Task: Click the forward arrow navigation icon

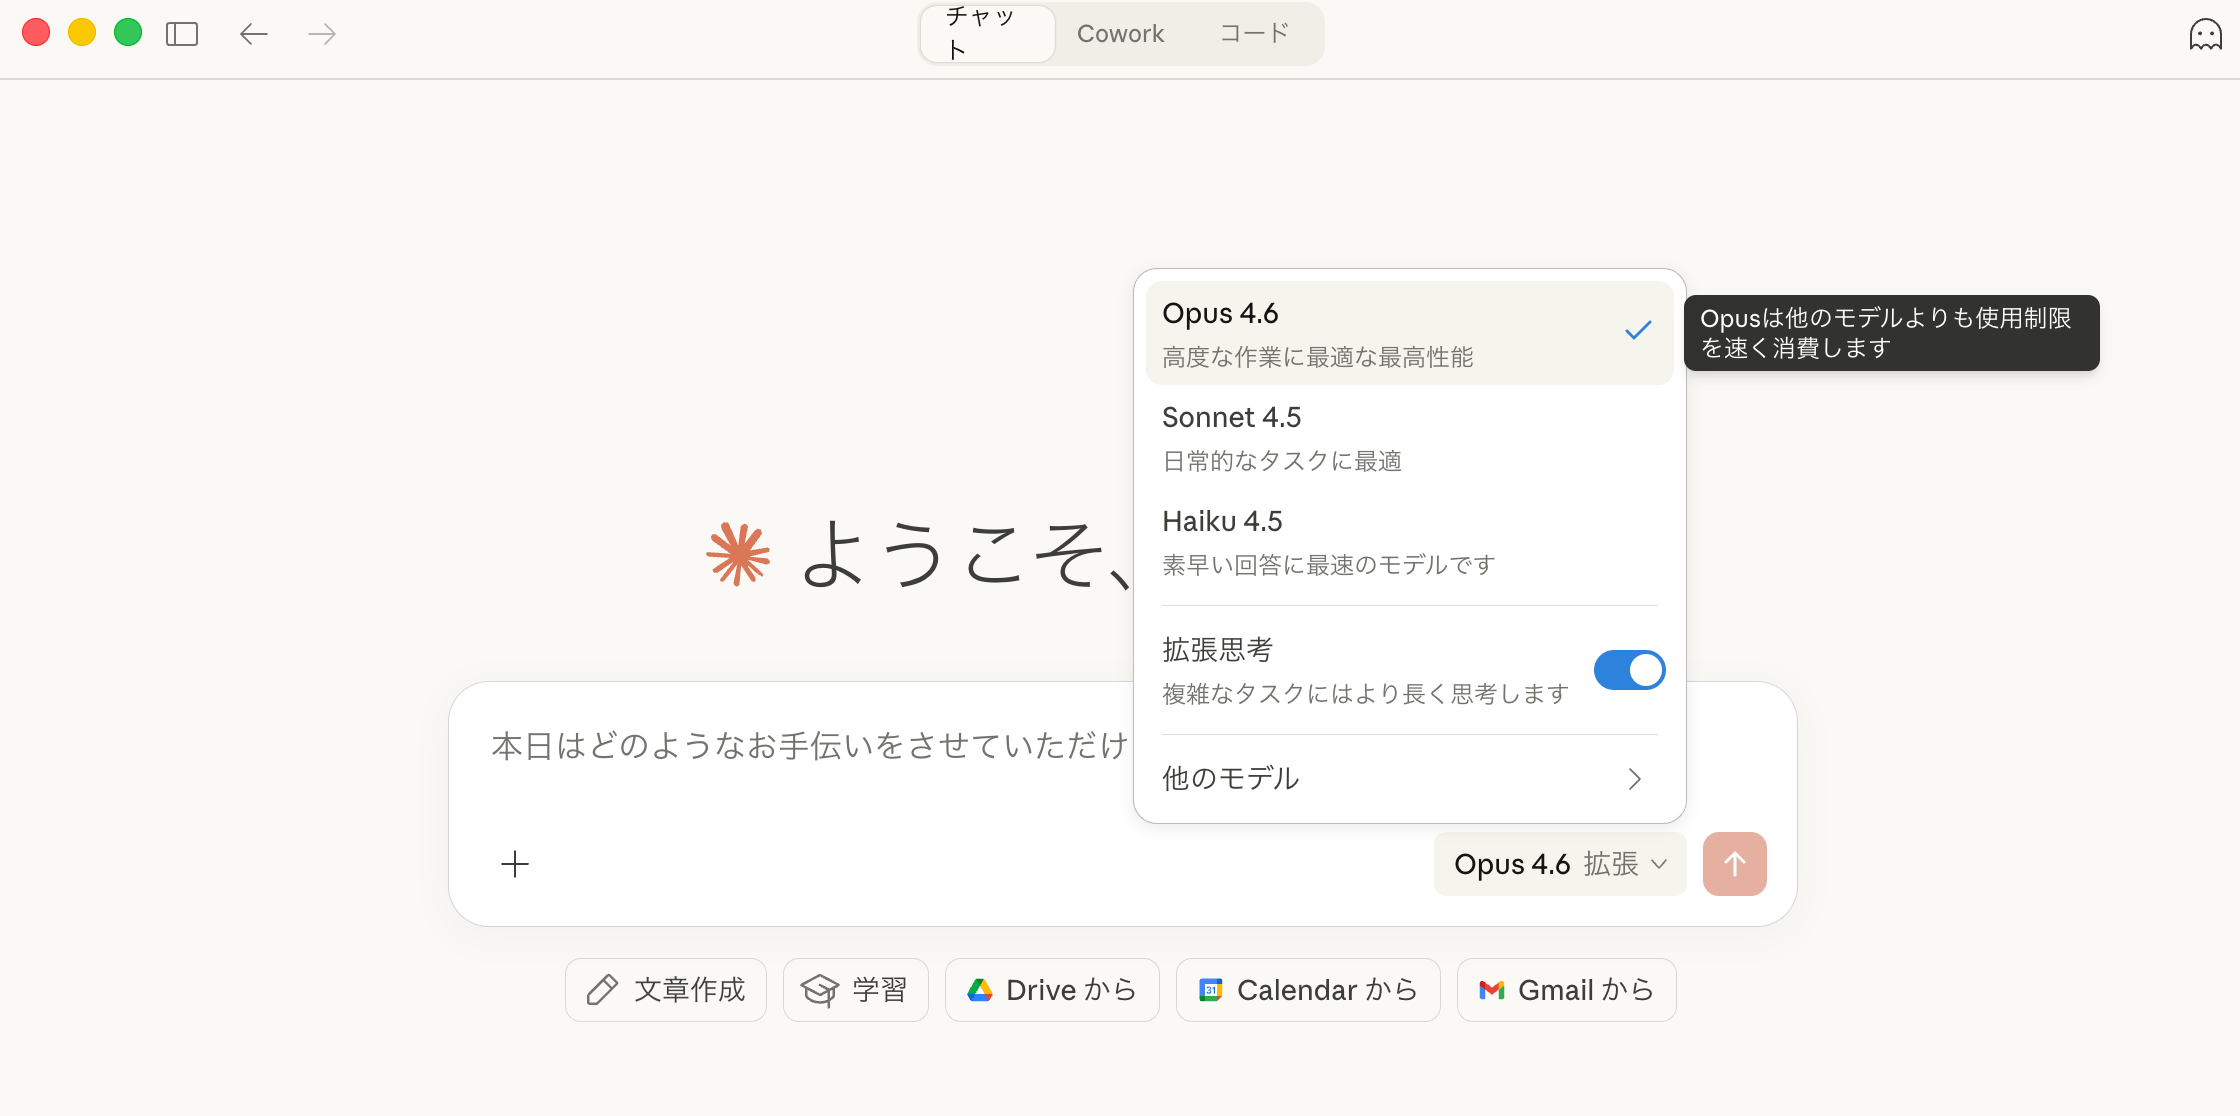Action: (321, 34)
